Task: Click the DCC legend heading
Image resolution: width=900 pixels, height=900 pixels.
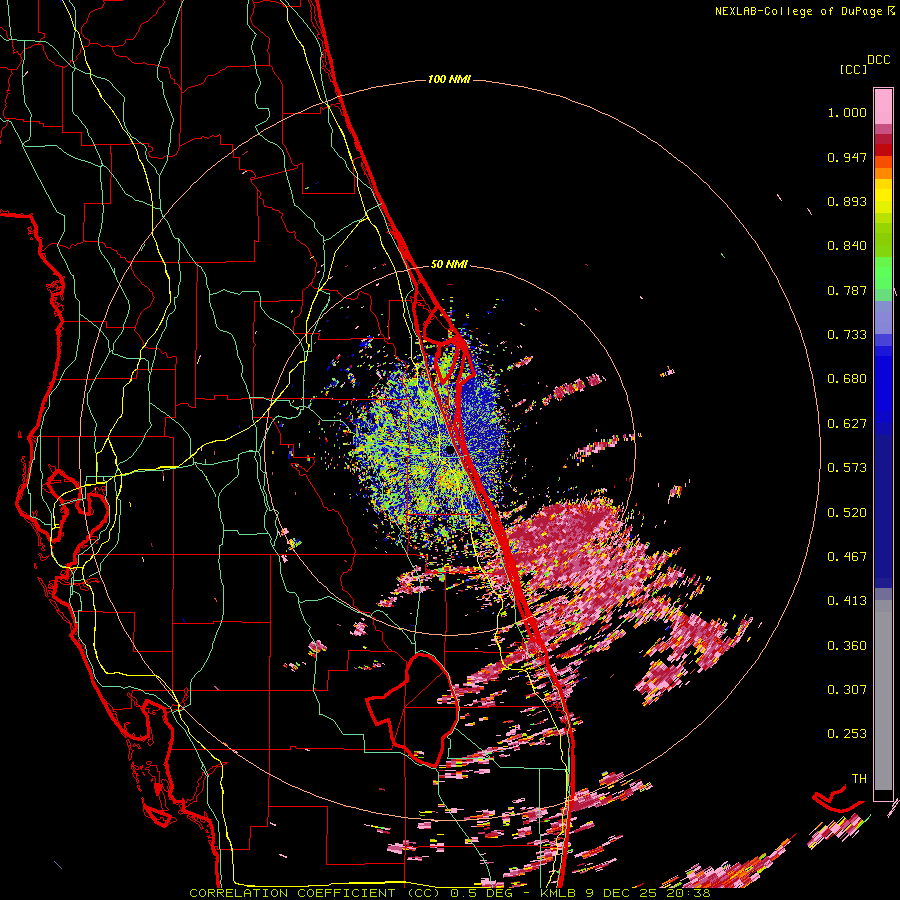Action: click(x=878, y=60)
